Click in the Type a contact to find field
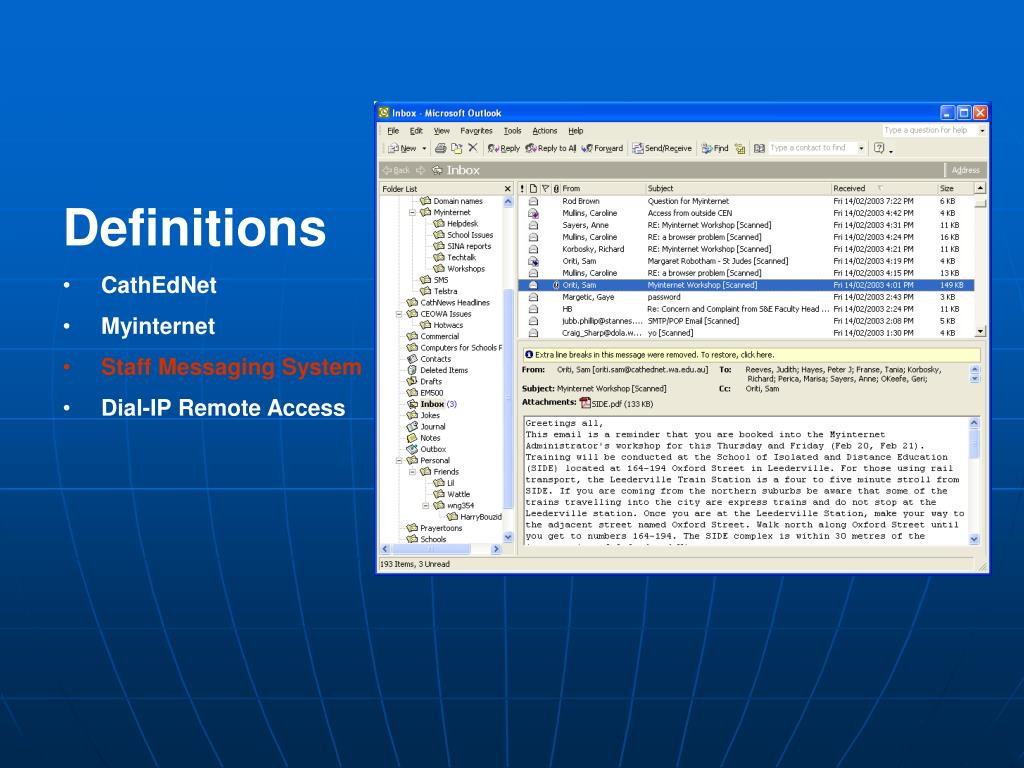Viewport: 1024px width, 768px height. click(812, 148)
